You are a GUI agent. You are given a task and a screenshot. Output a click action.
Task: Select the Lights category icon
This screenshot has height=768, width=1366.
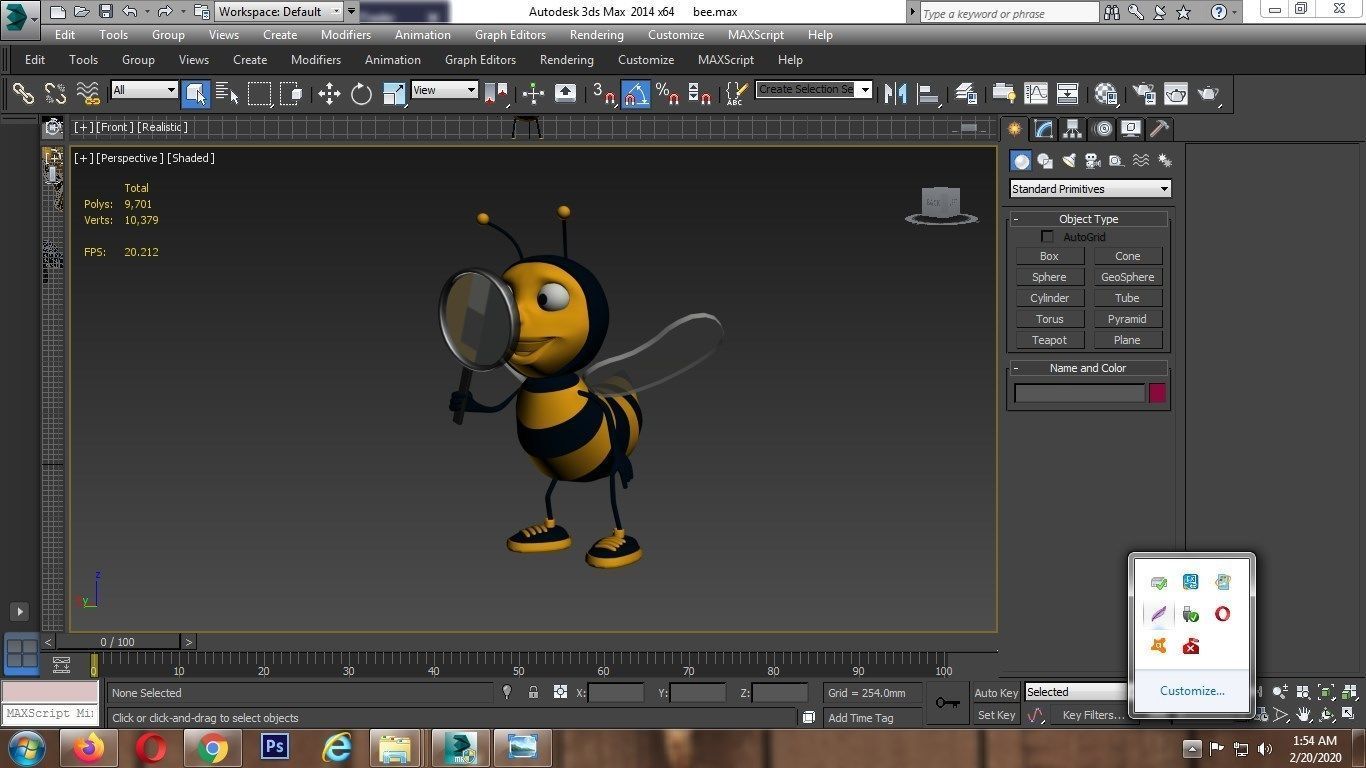point(1069,161)
